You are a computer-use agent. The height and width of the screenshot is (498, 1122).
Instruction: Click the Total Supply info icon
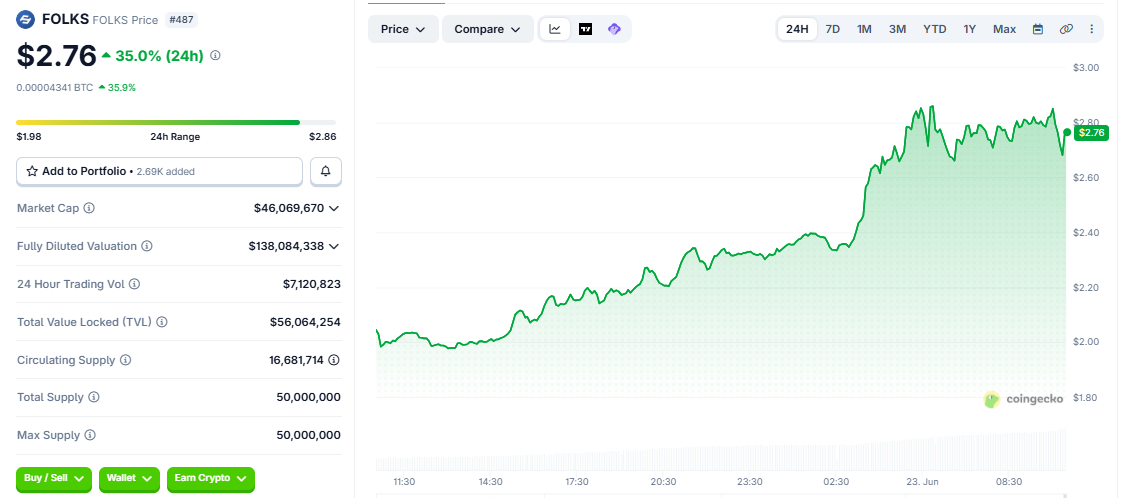point(94,397)
